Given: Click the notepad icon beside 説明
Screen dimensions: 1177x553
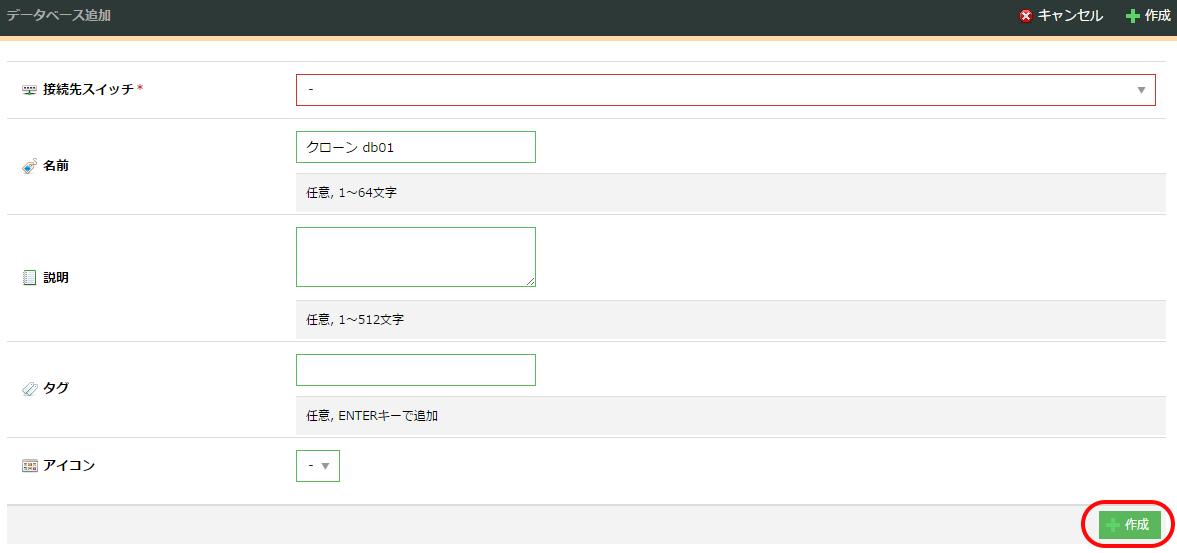Looking at the screenshot, I should [29, 278].
